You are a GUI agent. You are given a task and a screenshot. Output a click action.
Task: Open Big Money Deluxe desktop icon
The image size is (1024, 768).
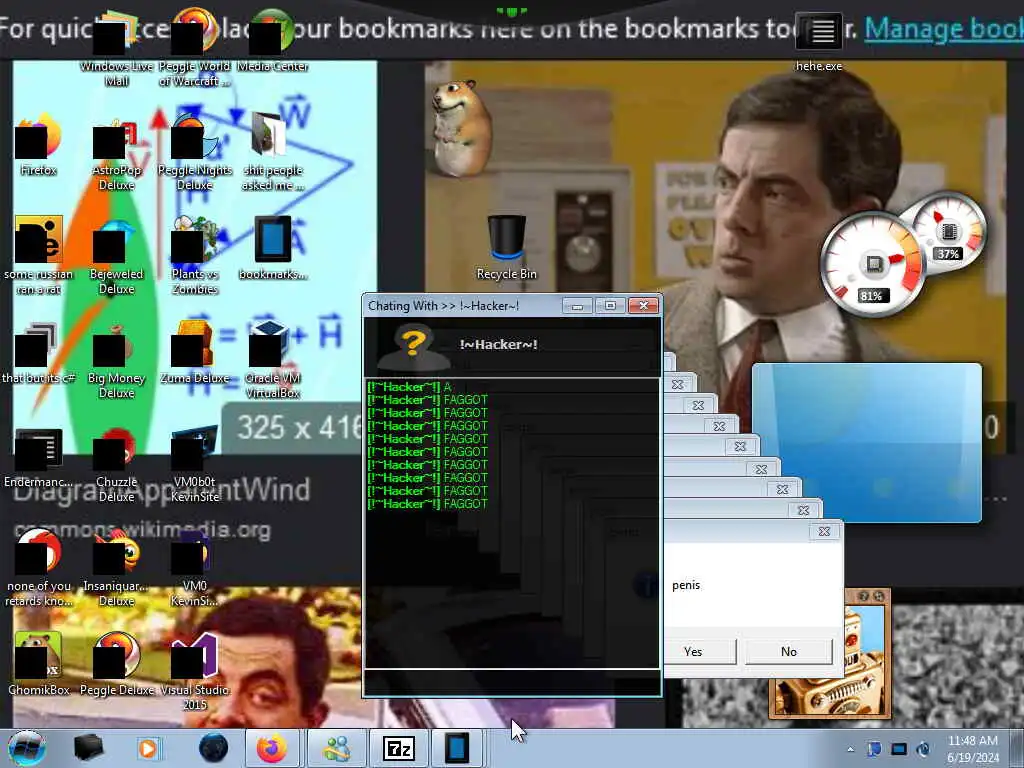coord(116,360)
